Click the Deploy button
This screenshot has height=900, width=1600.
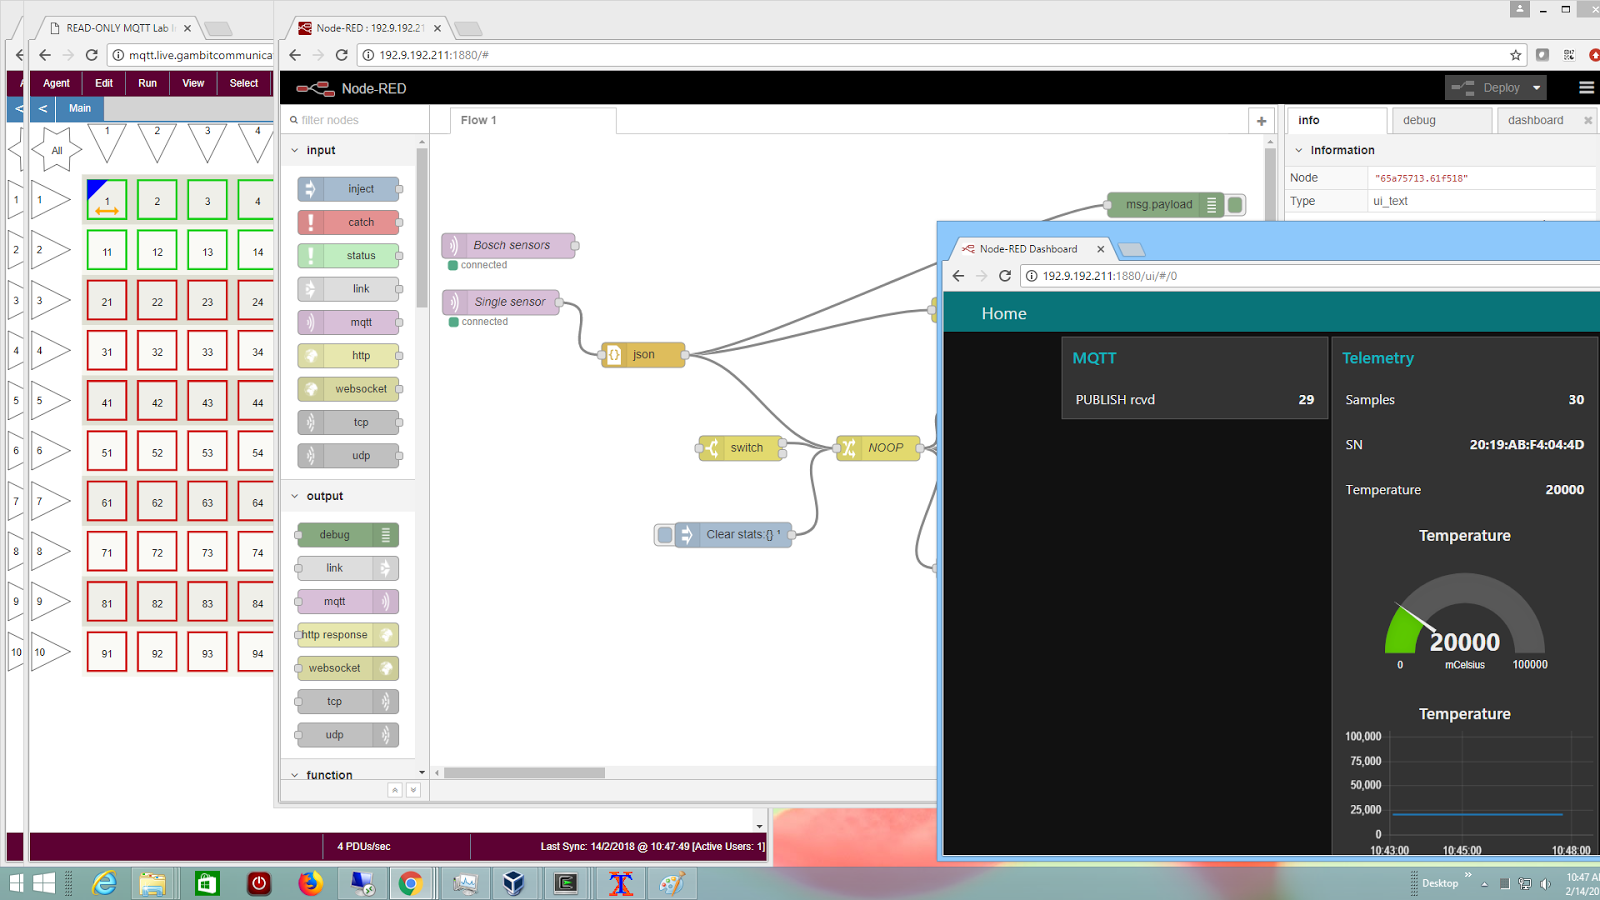(x=1495, y=87)
